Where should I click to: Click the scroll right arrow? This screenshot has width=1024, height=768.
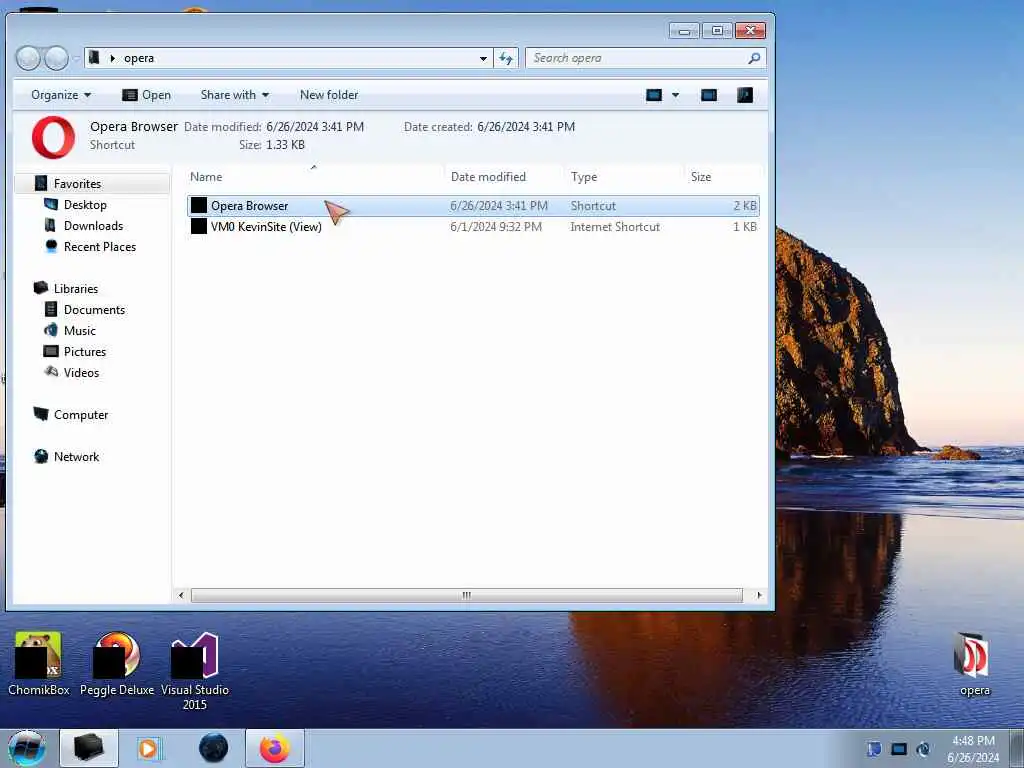coord(758,595)
